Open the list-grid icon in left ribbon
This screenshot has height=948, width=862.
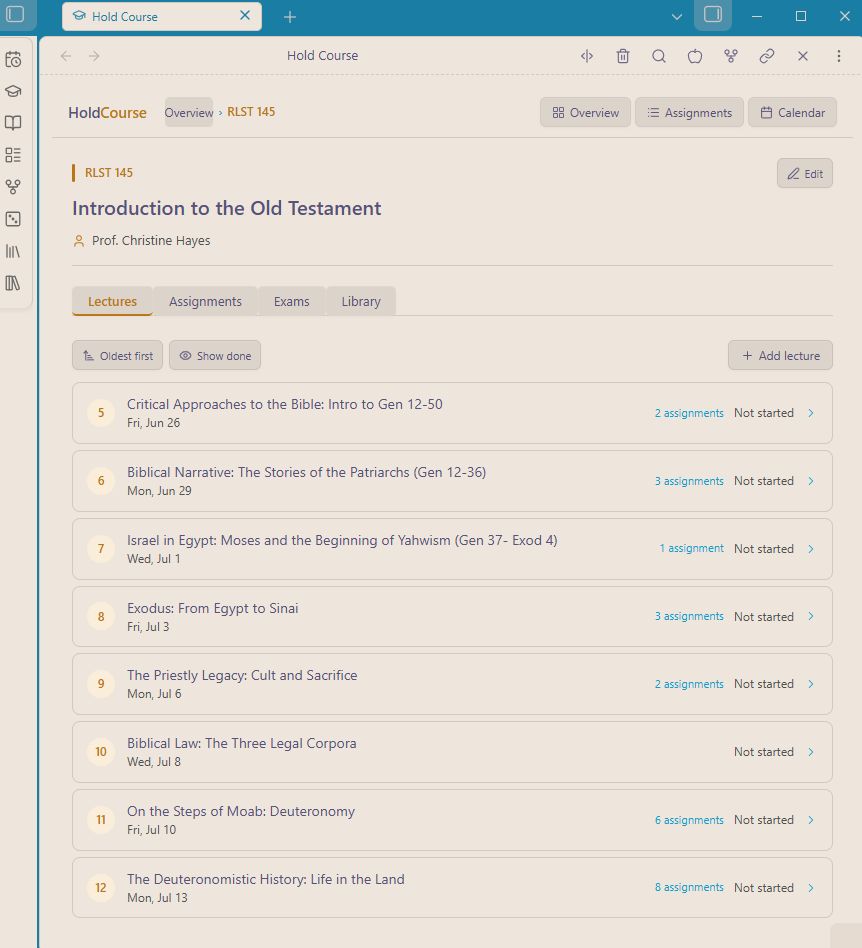coord(13,155)
